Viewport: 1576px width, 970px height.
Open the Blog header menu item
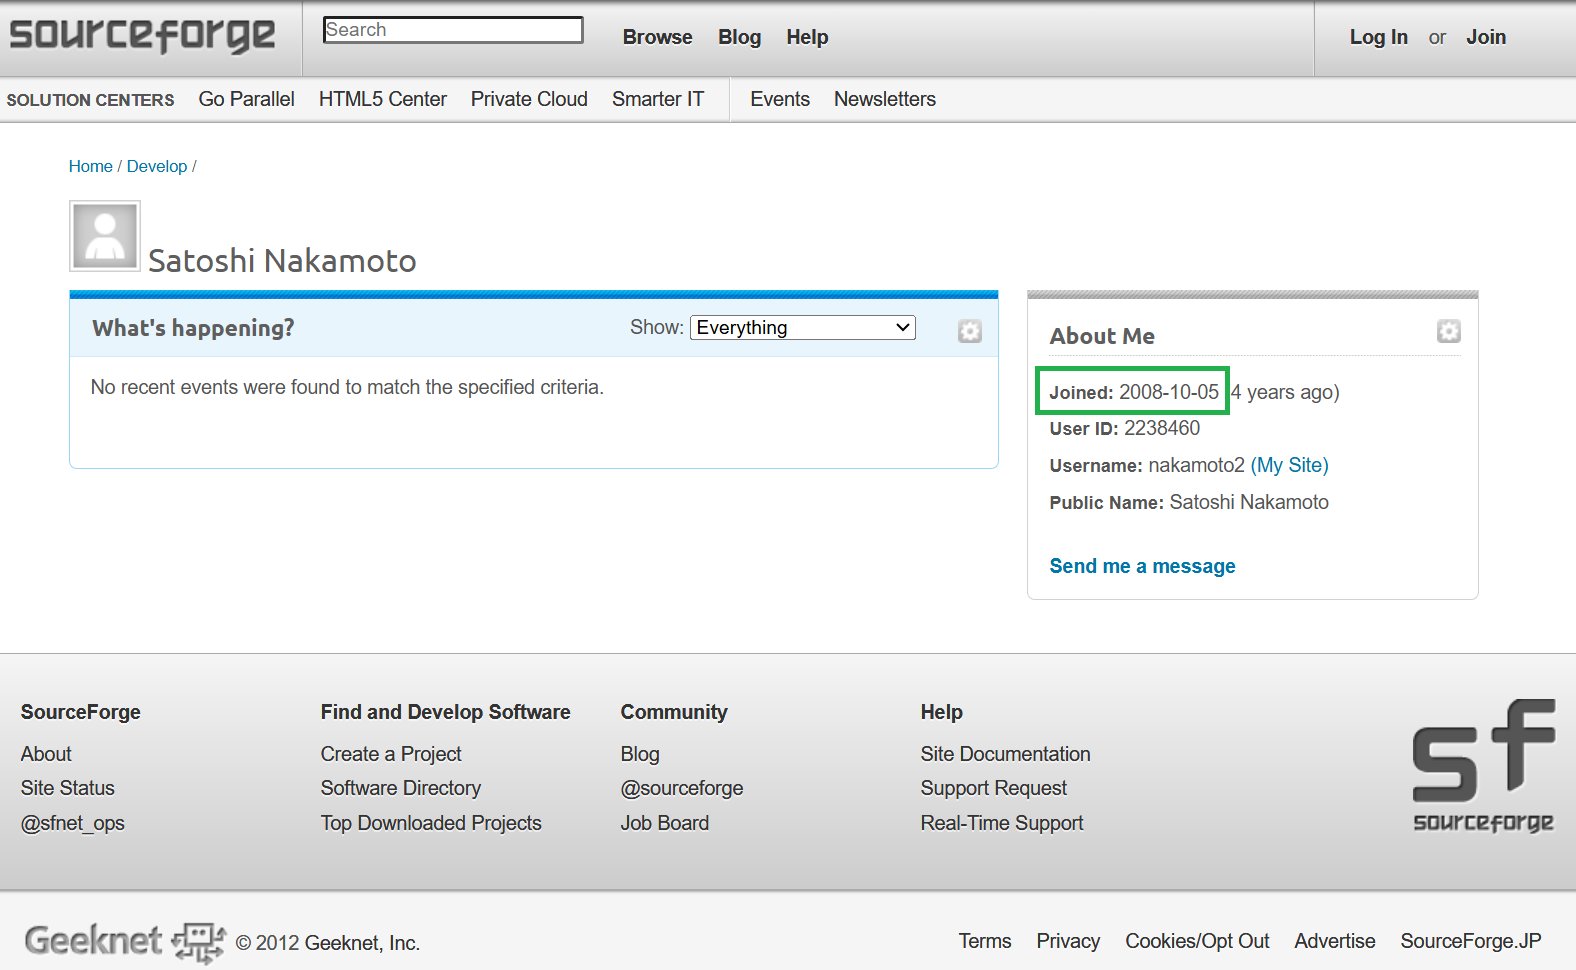739,37
